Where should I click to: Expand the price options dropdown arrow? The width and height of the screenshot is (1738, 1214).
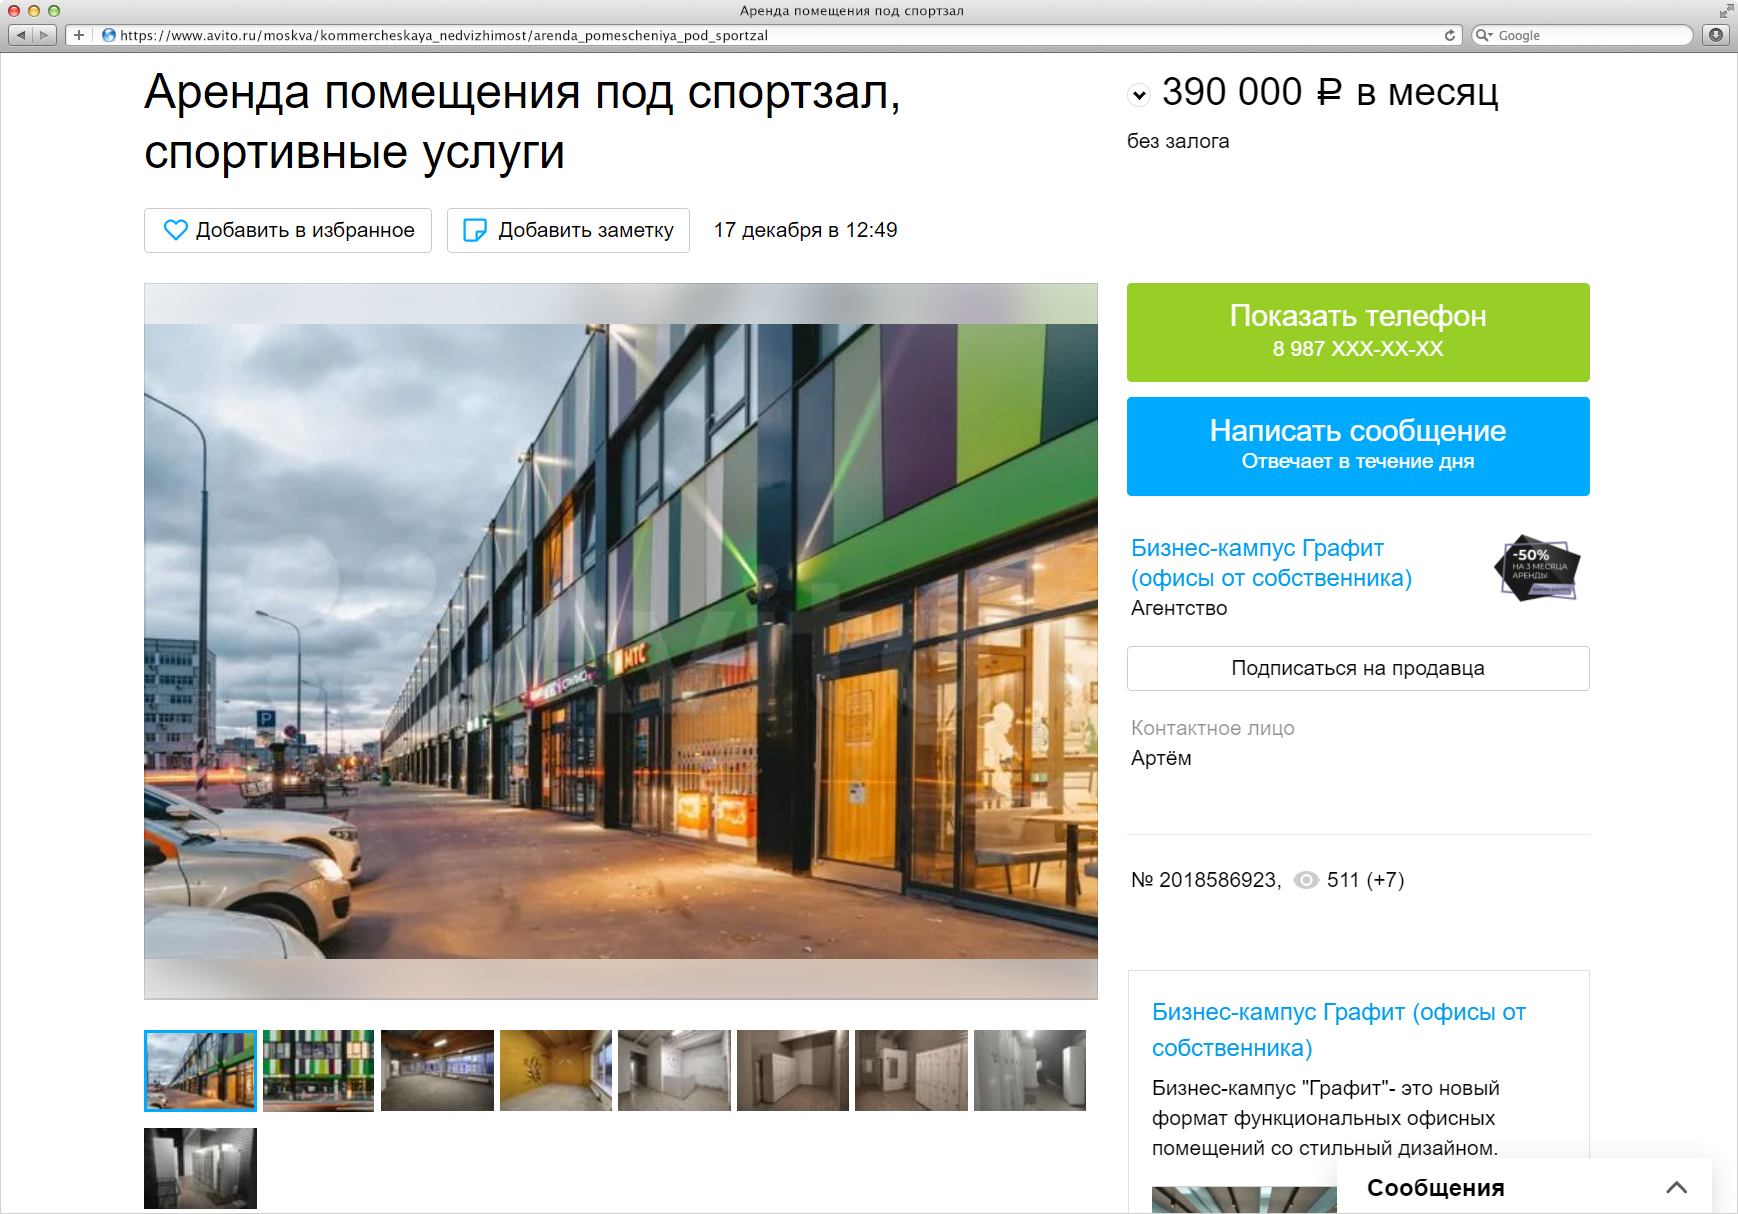1139,96
